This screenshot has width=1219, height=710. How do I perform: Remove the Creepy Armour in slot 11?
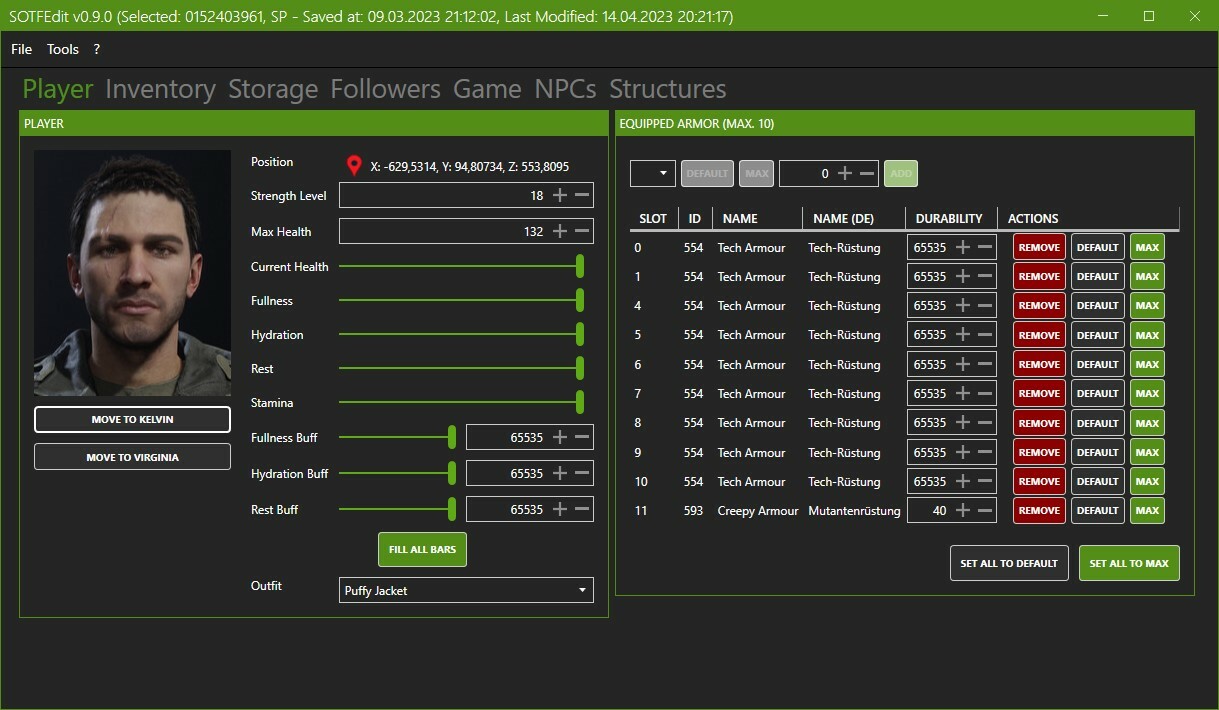1039,510
